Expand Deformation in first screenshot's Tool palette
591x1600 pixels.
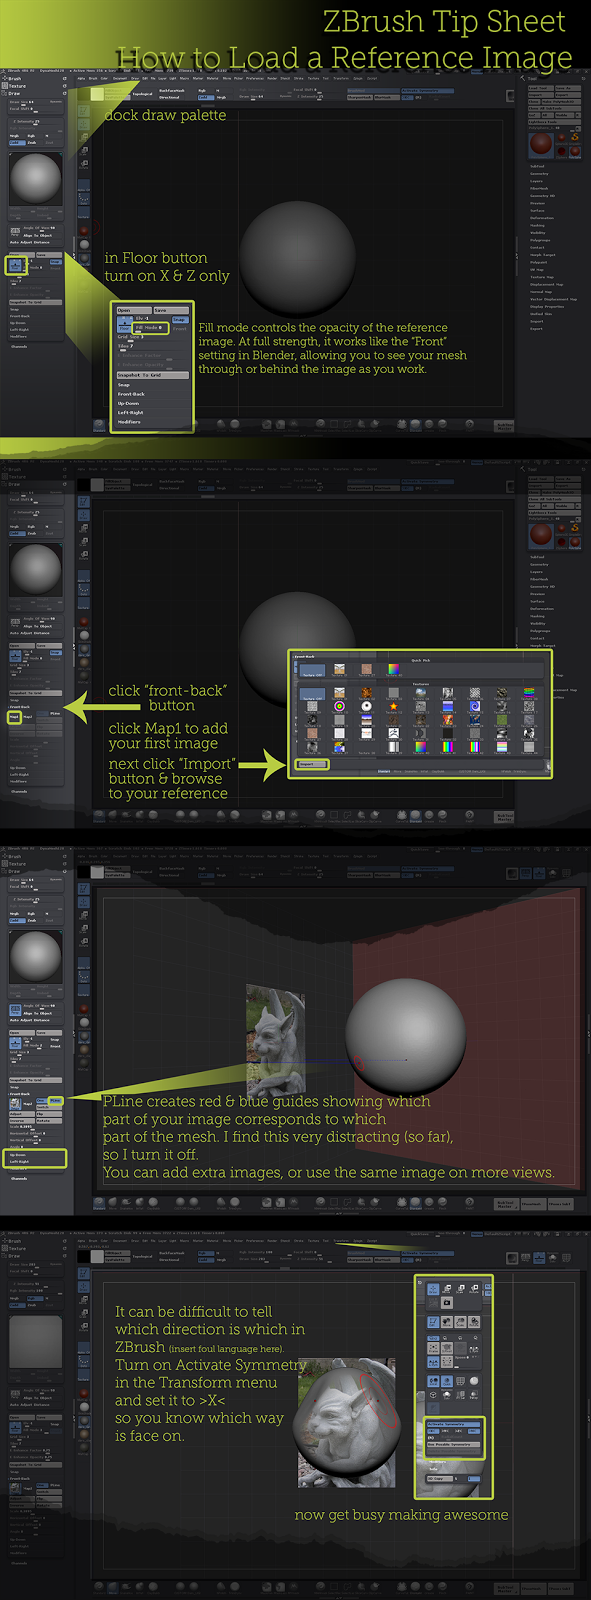point(542,218)
